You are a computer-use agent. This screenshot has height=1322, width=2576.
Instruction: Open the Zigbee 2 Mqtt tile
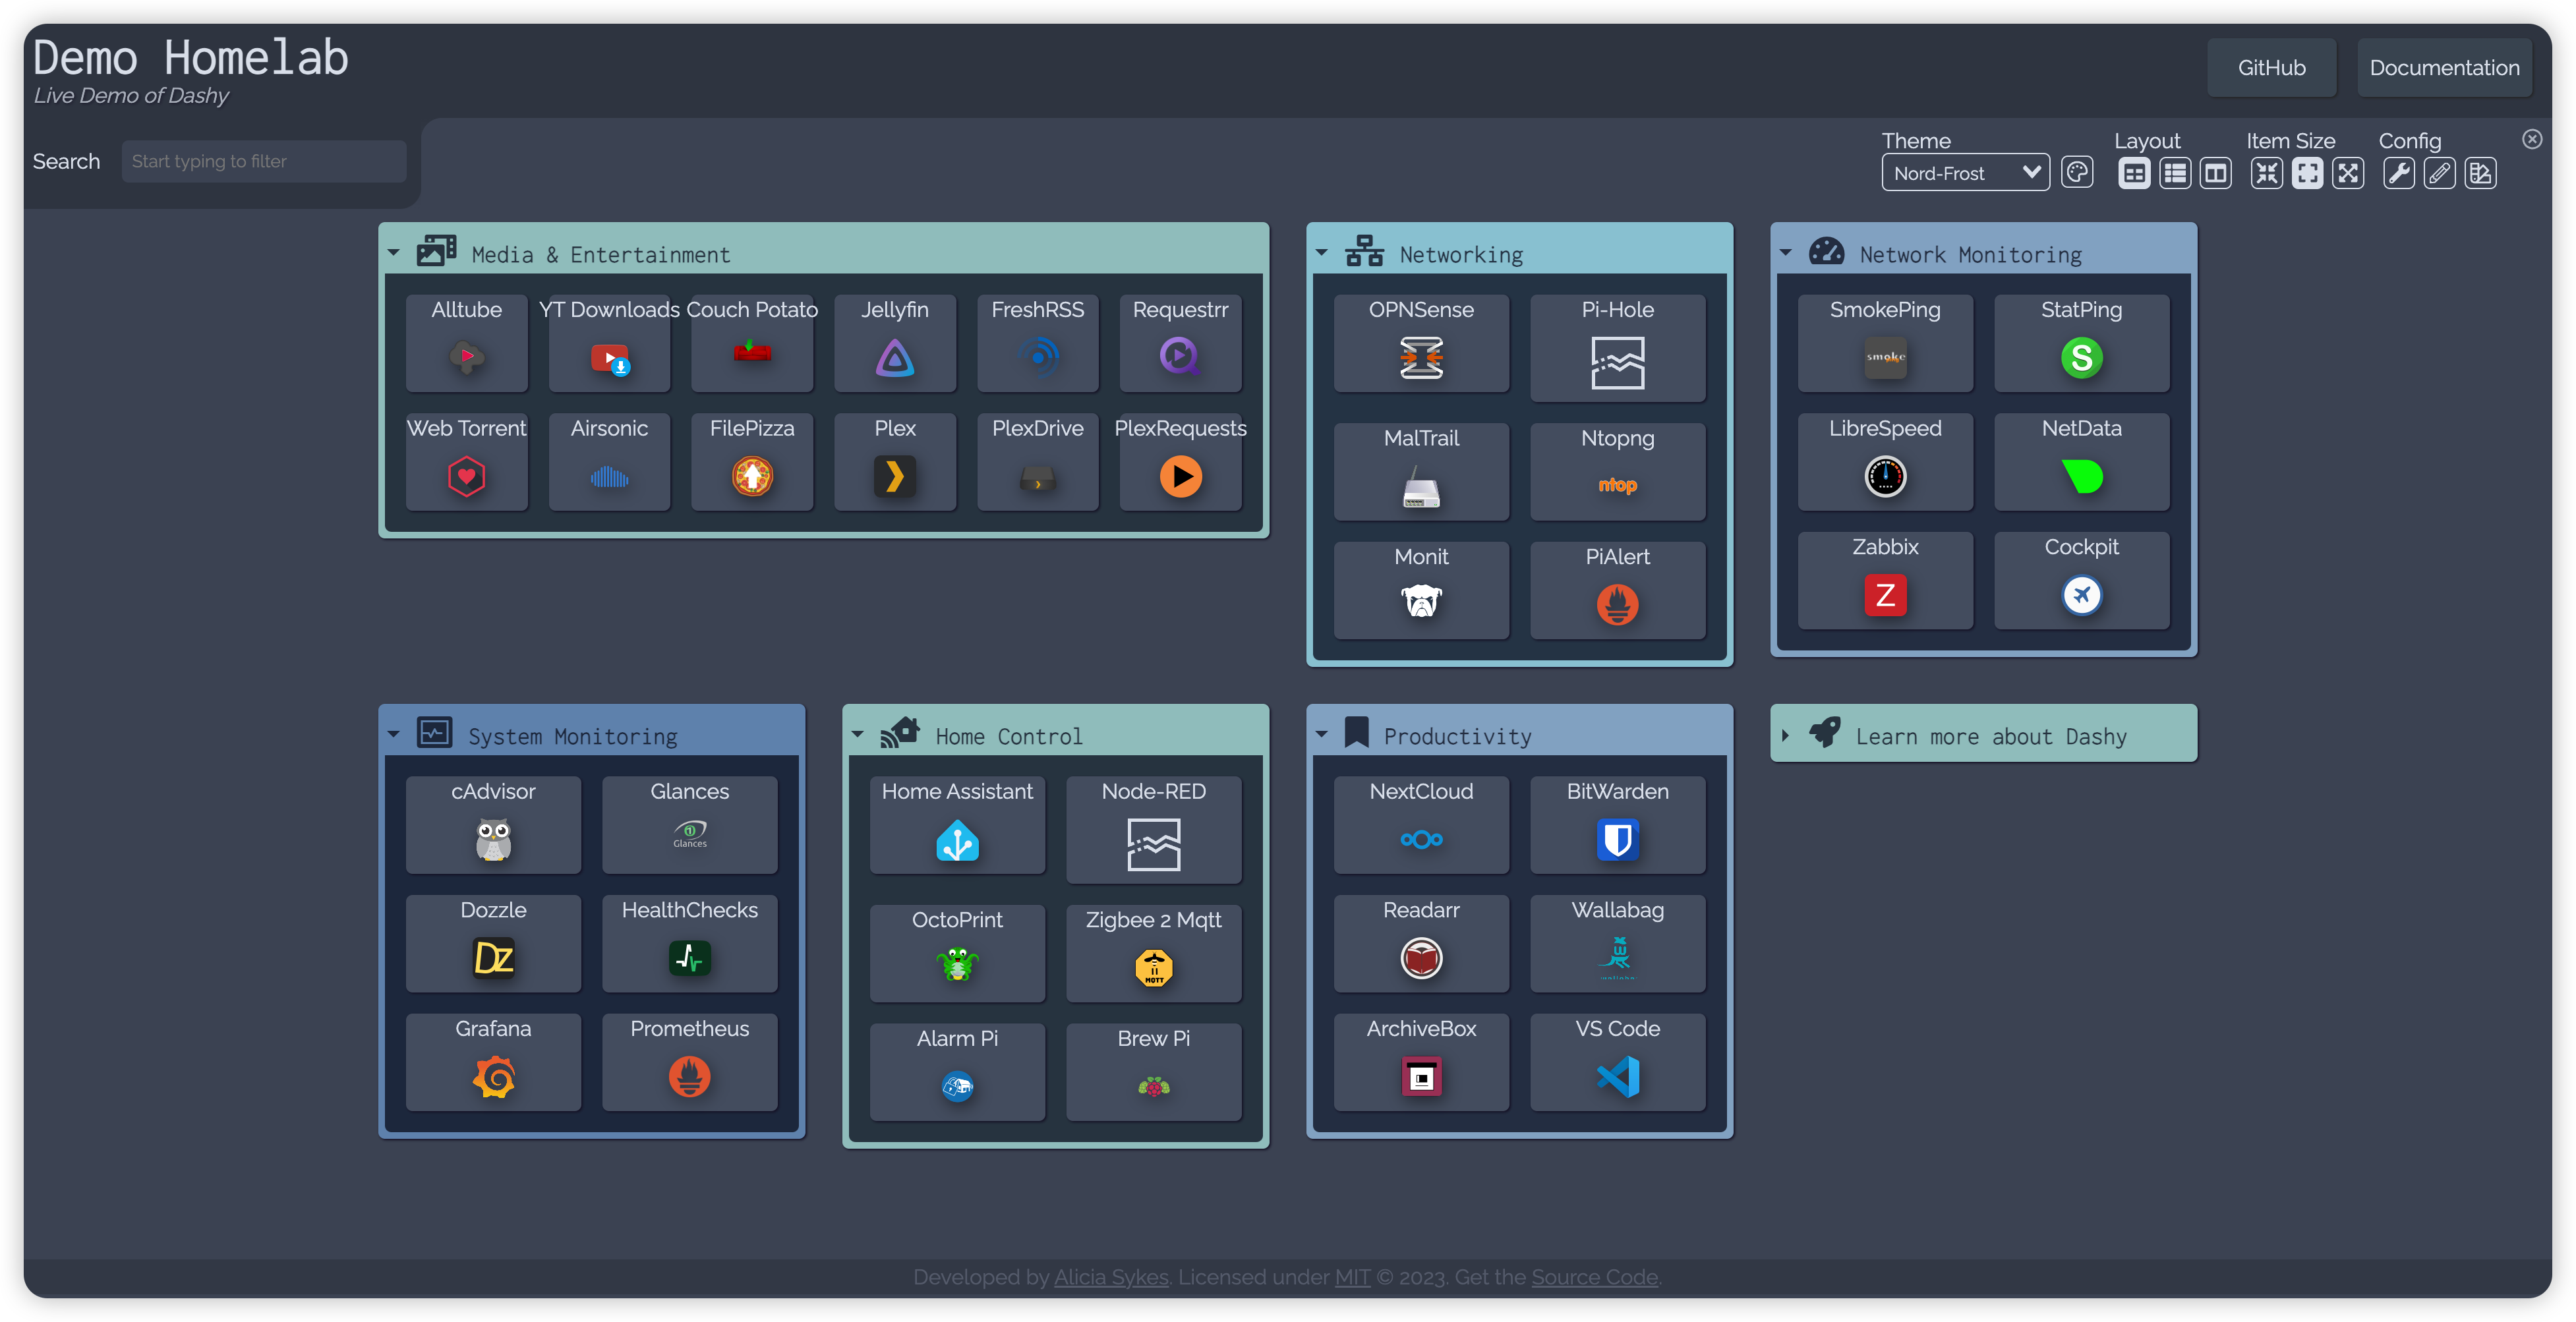click(1153, 953)
